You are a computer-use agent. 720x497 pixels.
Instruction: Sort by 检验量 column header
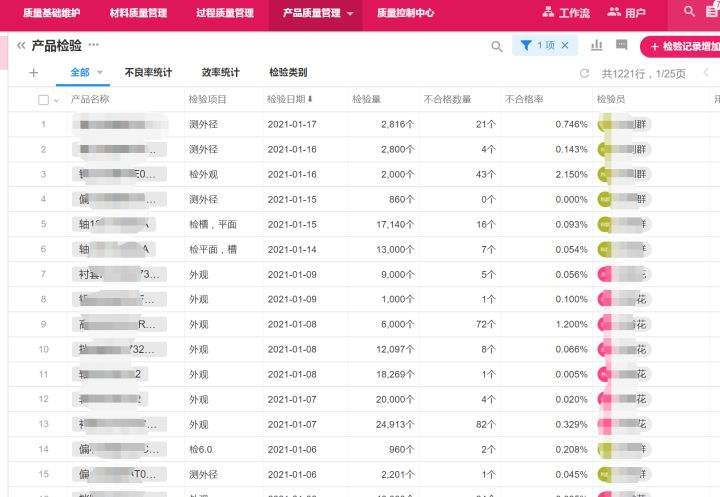[366, 99]
